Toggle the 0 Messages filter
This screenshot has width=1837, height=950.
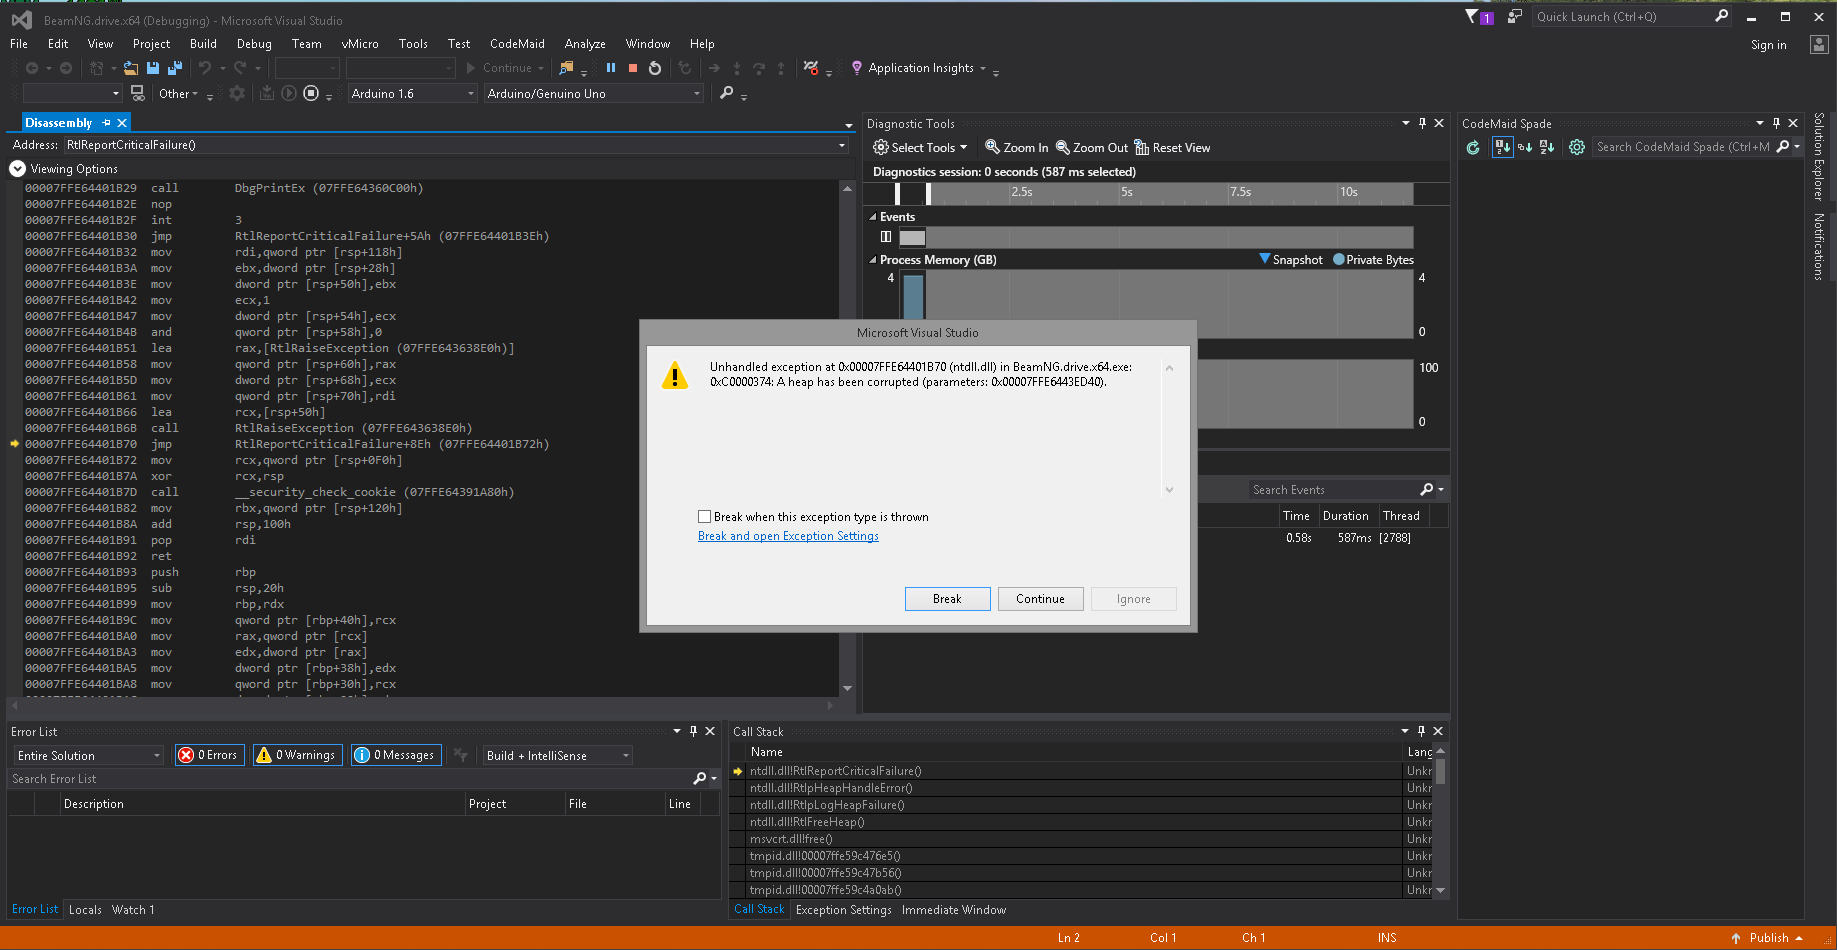pos(396,755)
